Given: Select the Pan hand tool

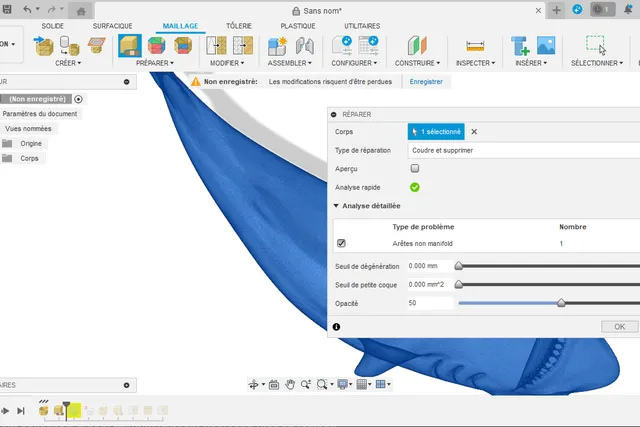Looking at the screenshot, I should pos(290,384).
